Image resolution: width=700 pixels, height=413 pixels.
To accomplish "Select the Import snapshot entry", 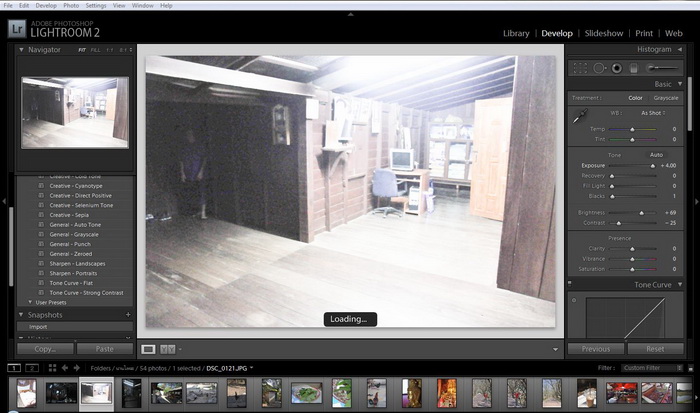I will (x=75, y=327).
